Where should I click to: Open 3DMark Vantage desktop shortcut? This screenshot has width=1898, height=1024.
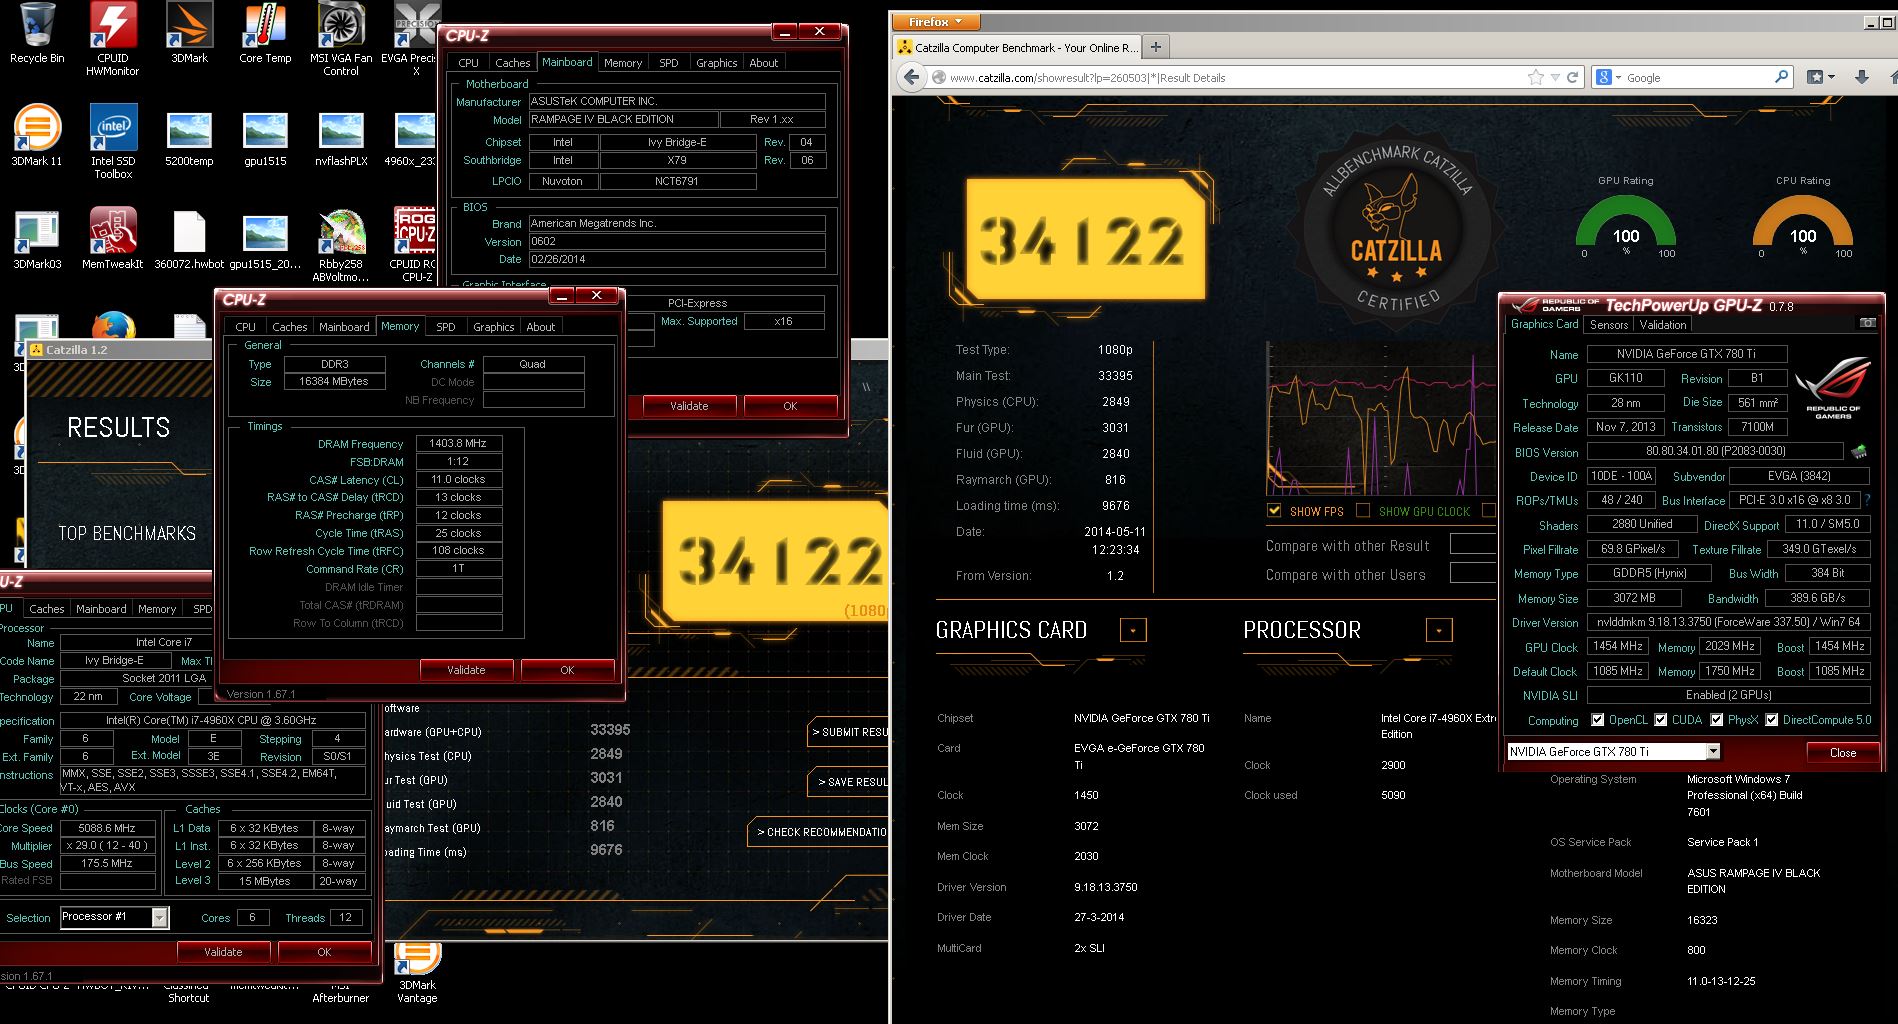[x=417, y=974]
